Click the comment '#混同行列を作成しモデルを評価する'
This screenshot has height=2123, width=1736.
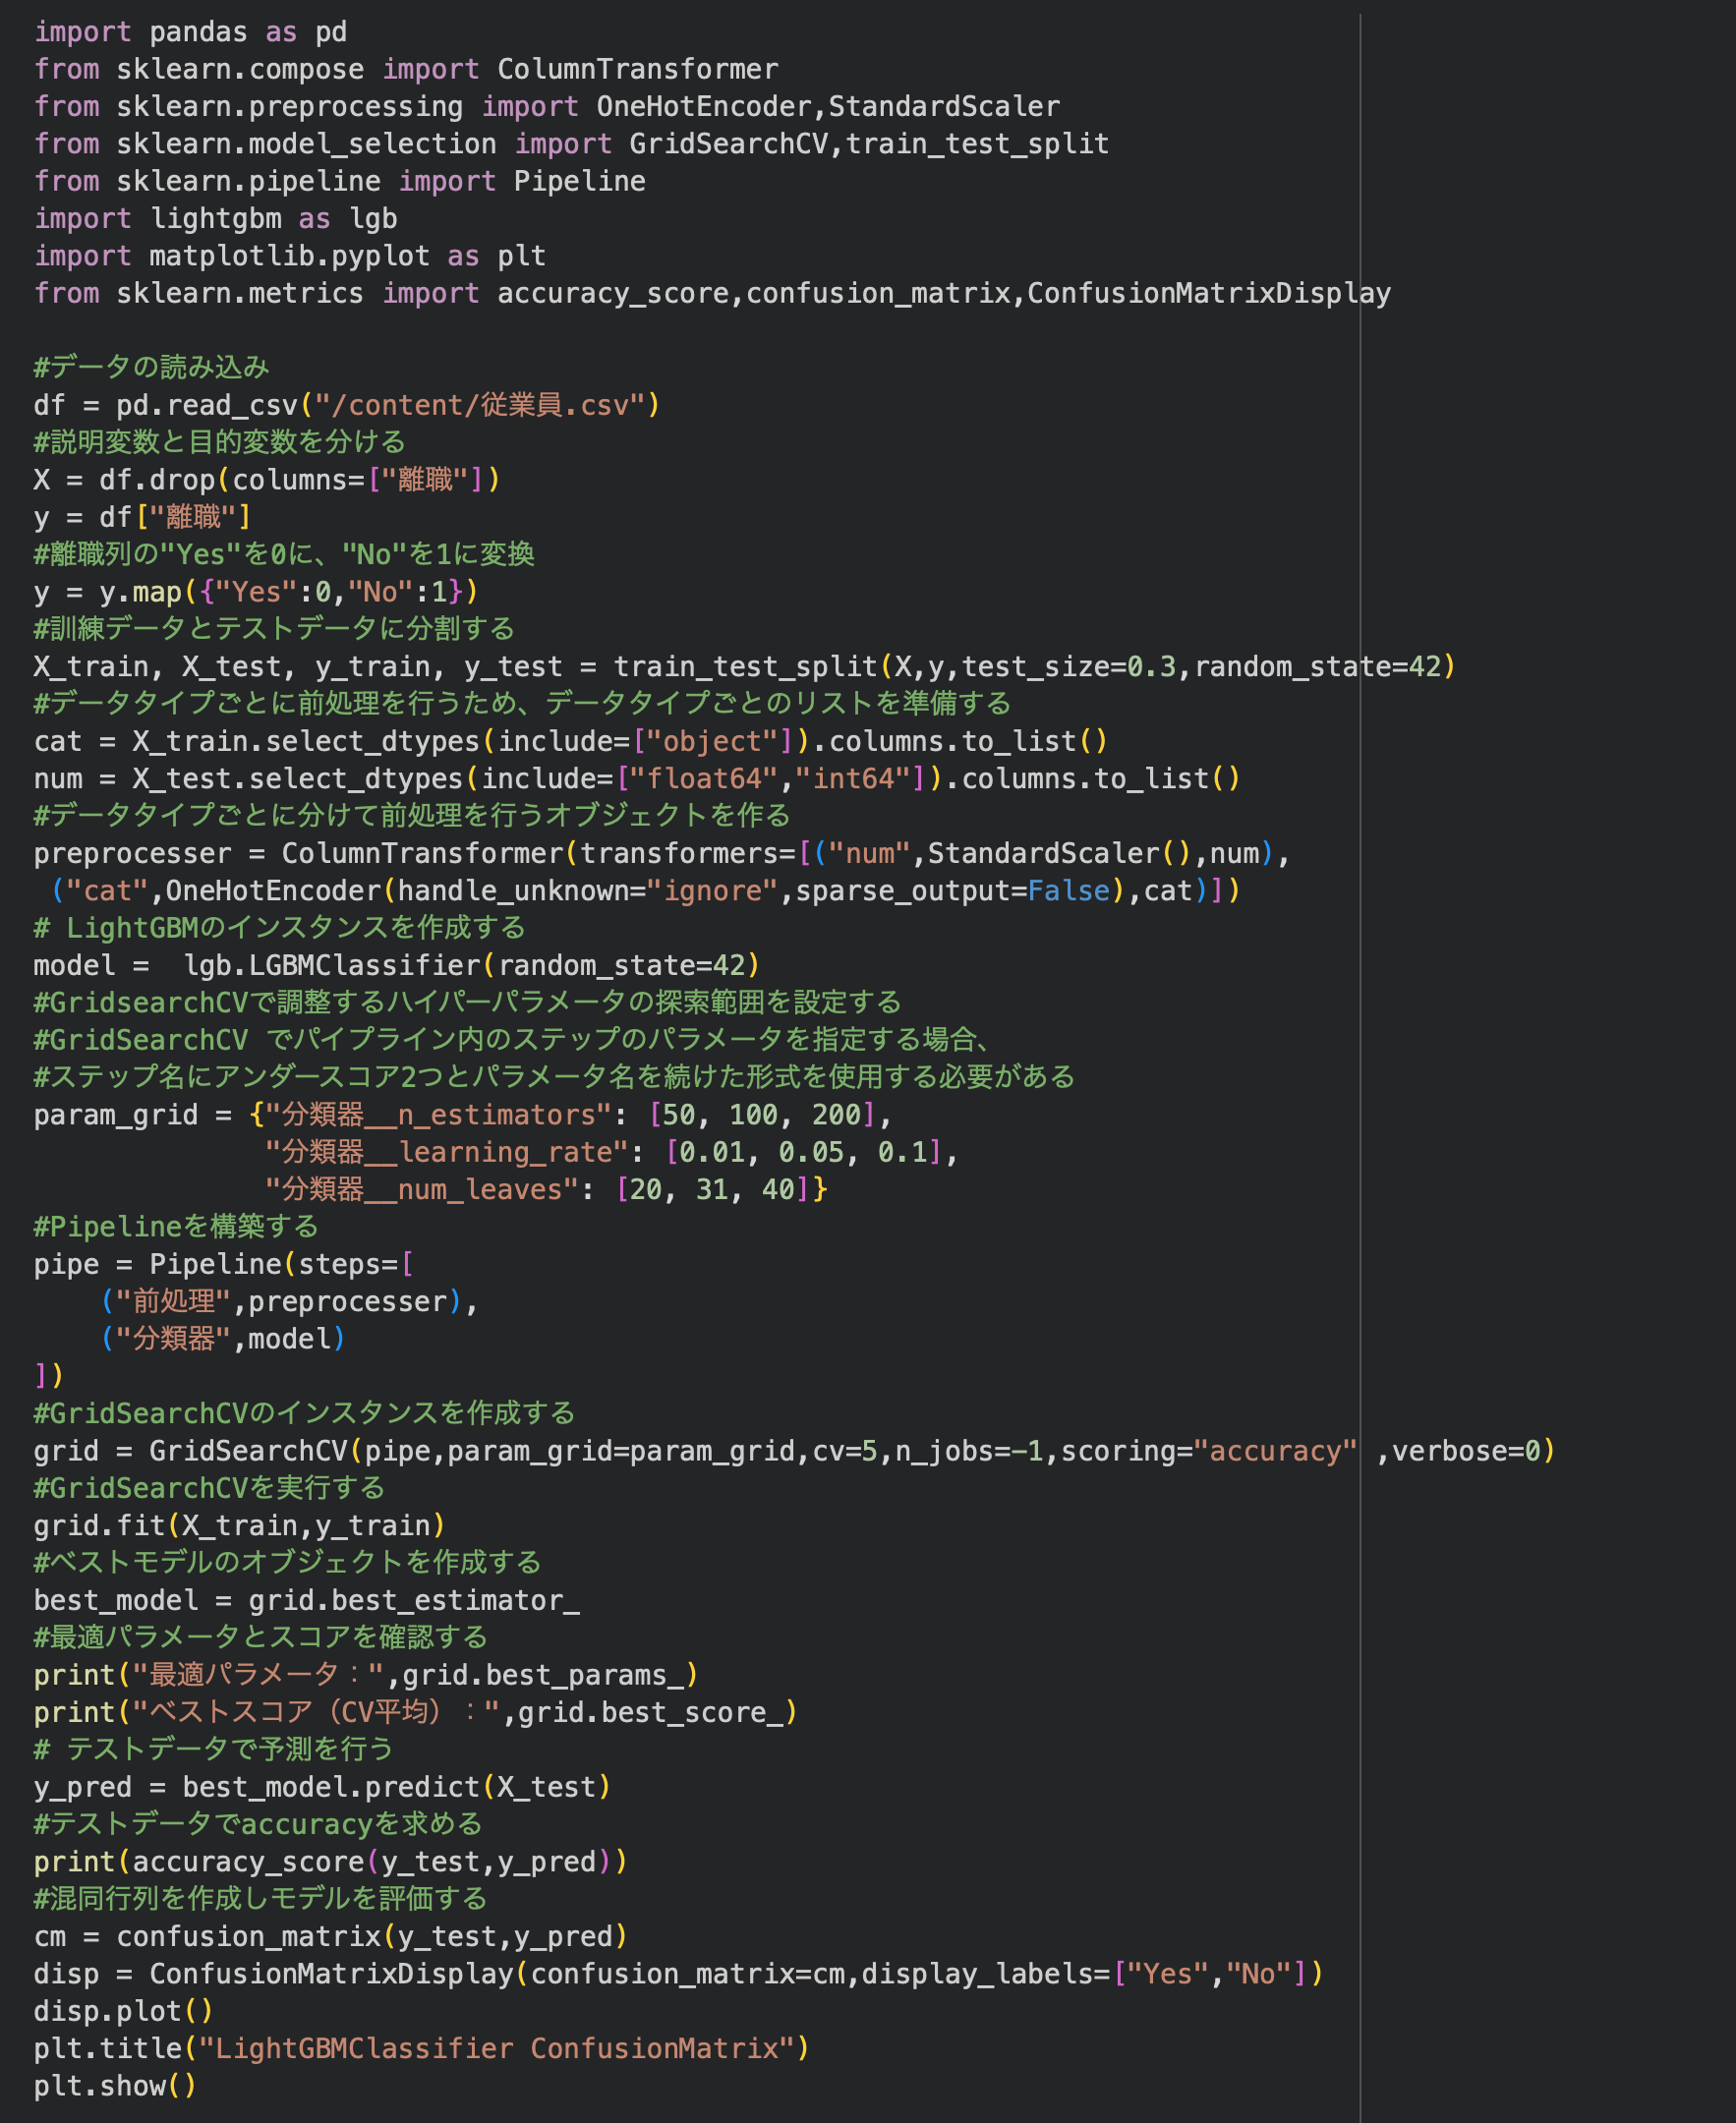[x=260, y=1899]
